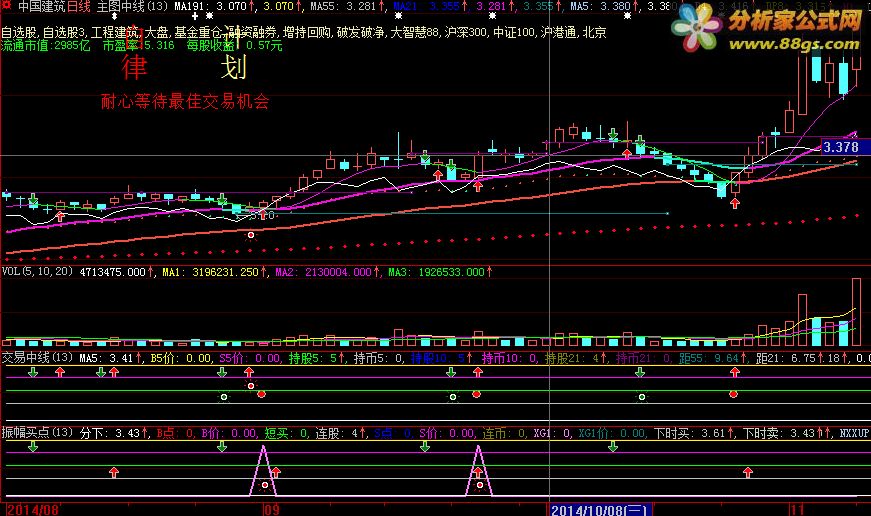
Task: Click the XG1价: 0.00 readout
Action: pyautogui.click(x=611, y=433)
